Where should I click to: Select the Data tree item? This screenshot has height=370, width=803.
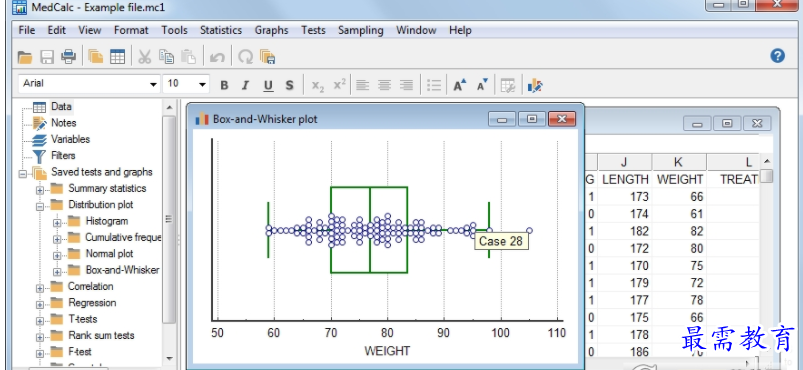point(61,107)
